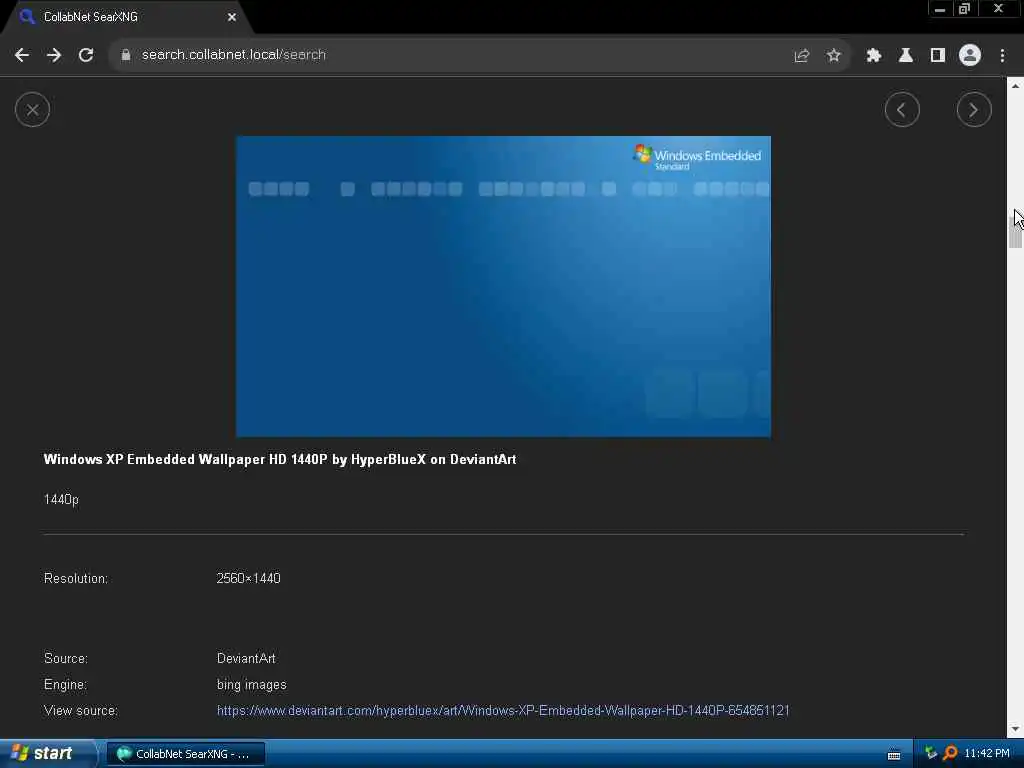
Task: Open the deviantart.com source link
Action: pyautogui.click(x=503, y=711)
